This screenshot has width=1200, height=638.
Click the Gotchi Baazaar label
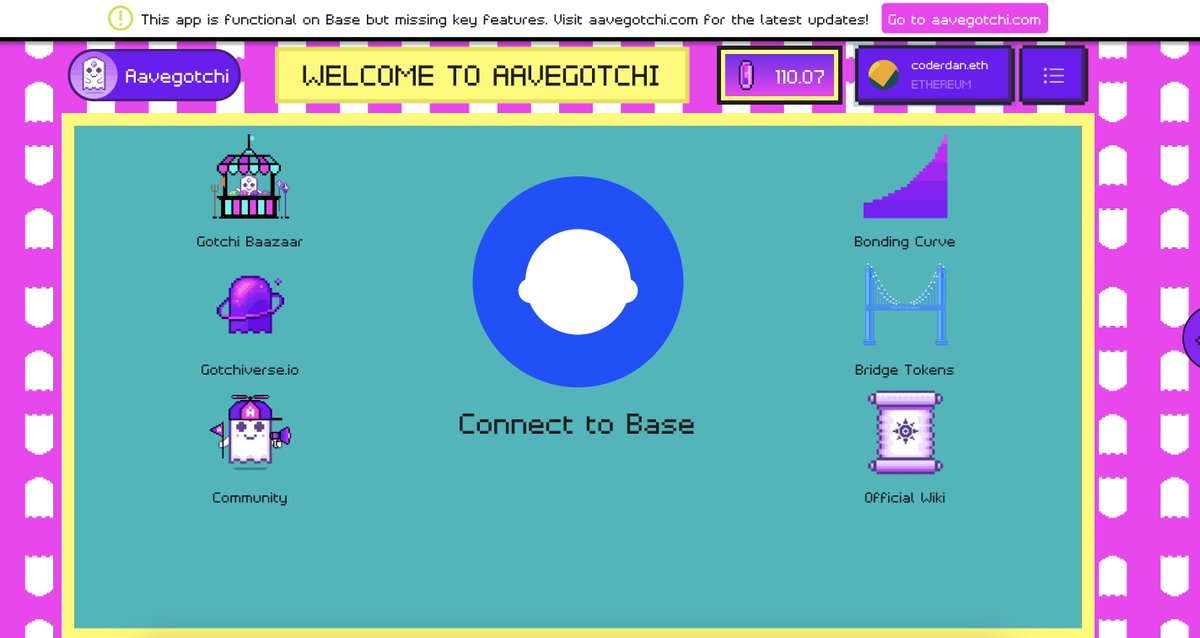[250, 242]
